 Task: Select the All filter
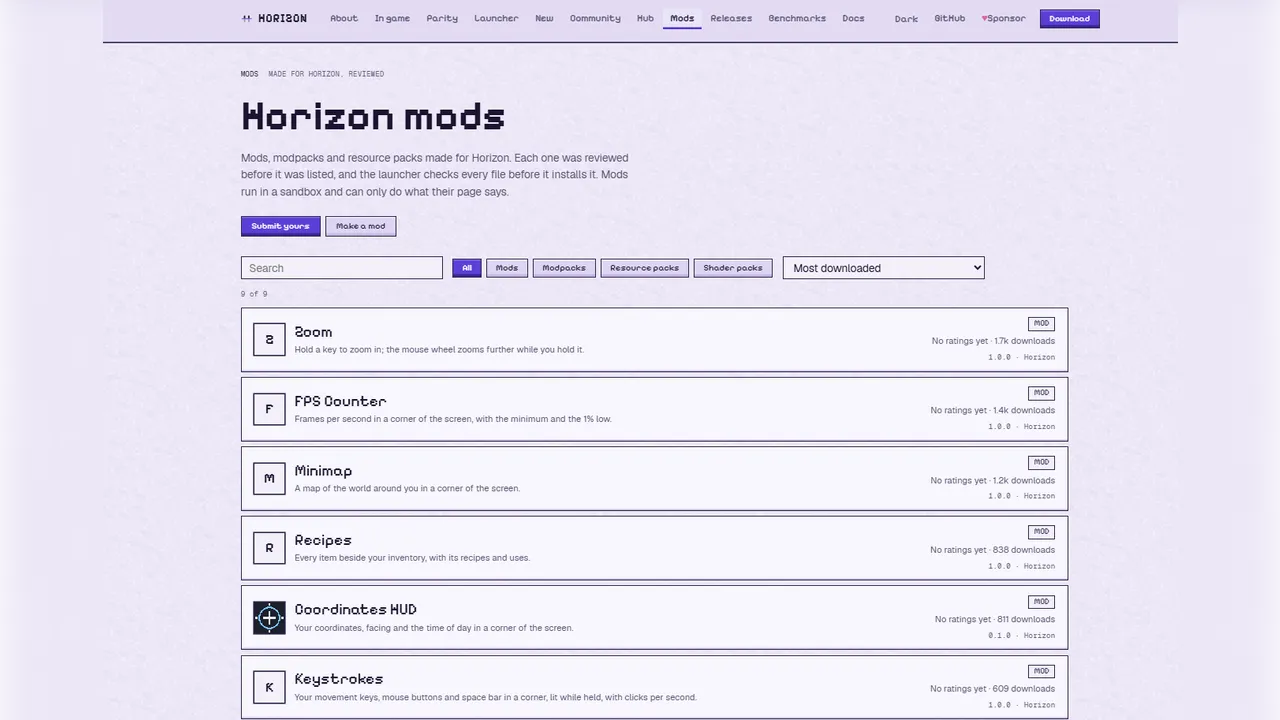tap(467, 268)
